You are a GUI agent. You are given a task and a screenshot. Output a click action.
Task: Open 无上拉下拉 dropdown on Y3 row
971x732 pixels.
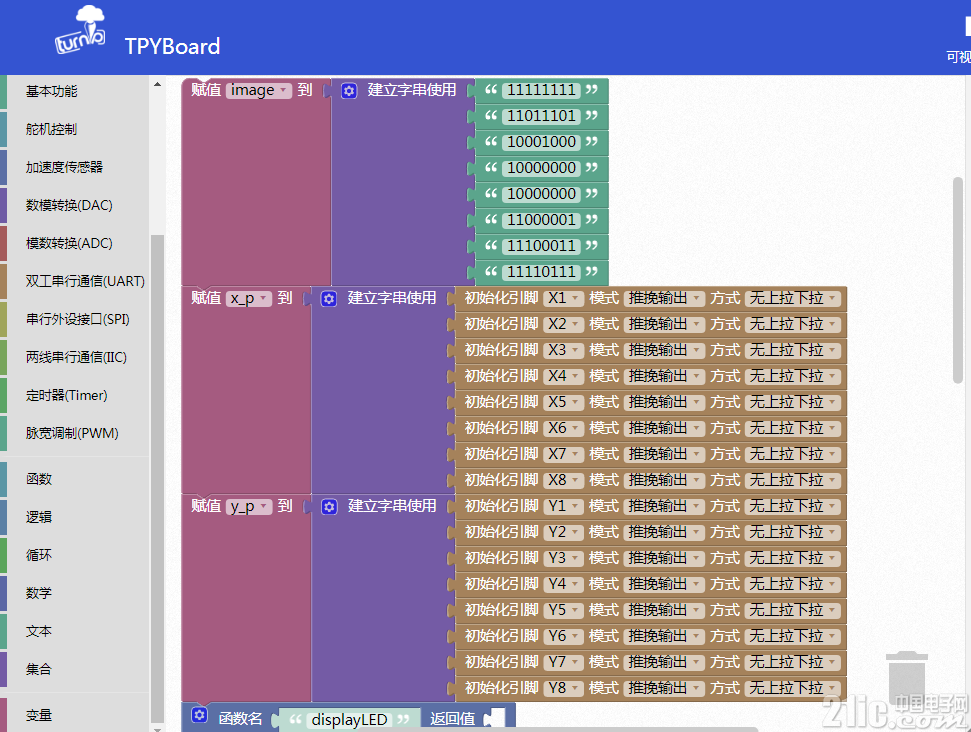793,559
